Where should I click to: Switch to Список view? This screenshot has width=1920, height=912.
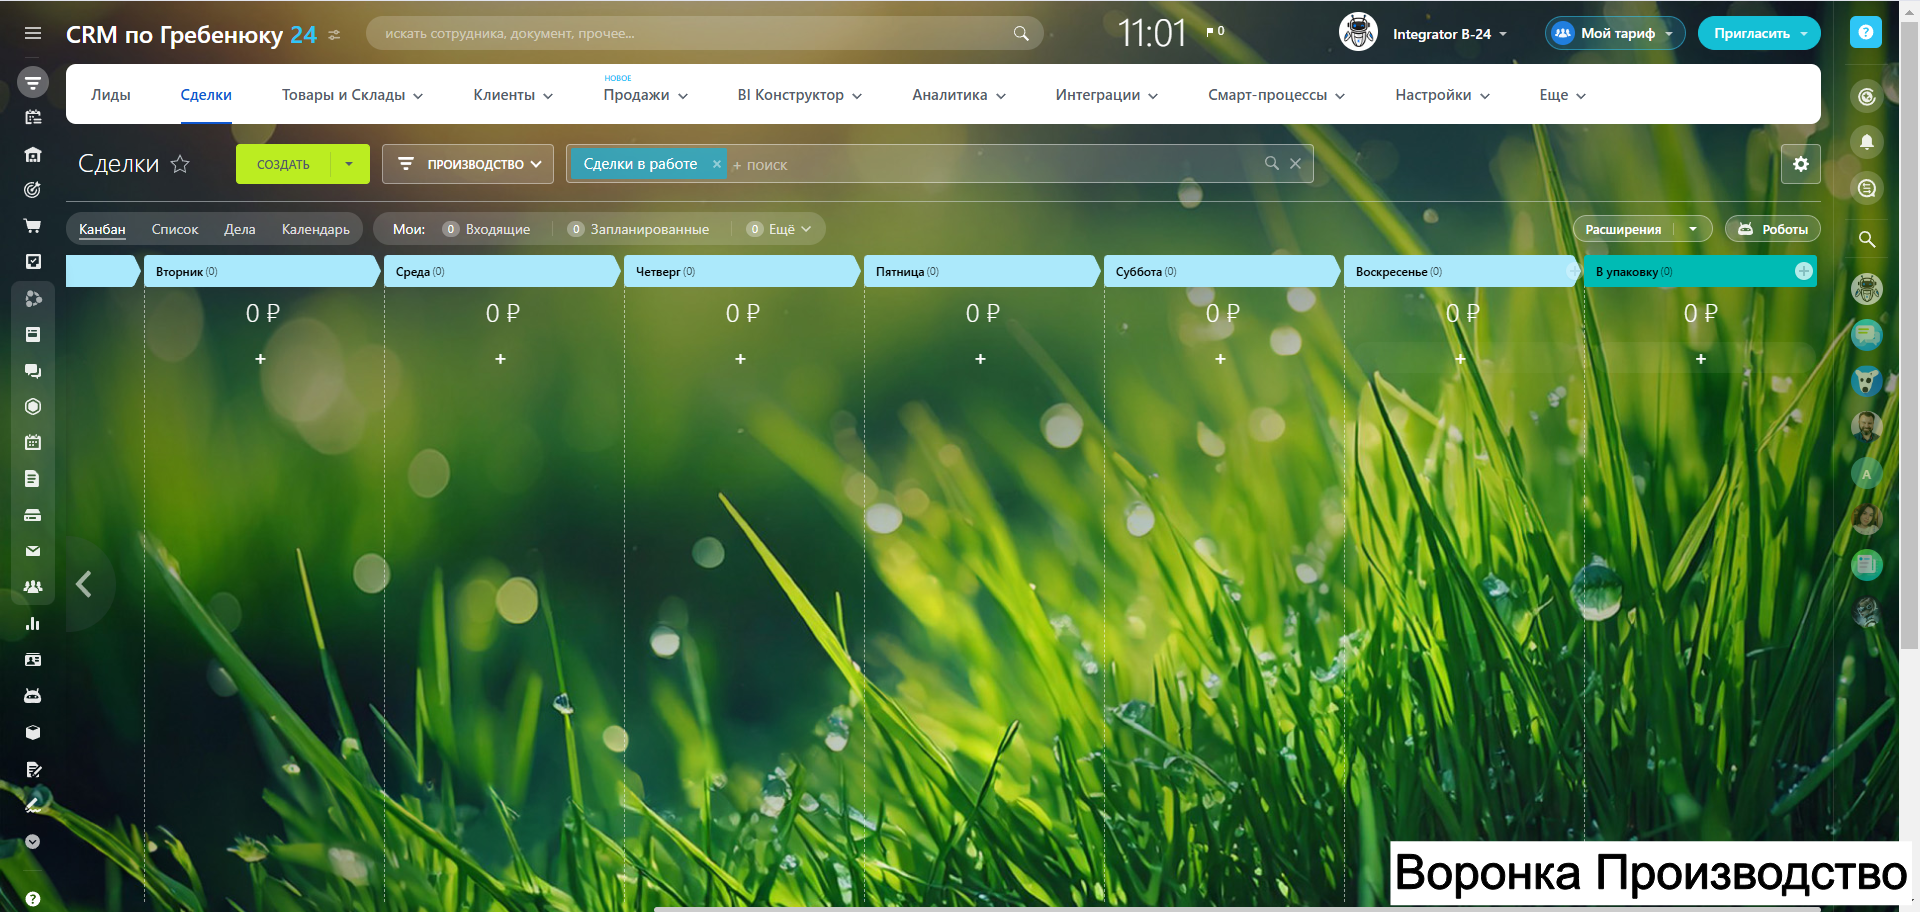[175, 229]
